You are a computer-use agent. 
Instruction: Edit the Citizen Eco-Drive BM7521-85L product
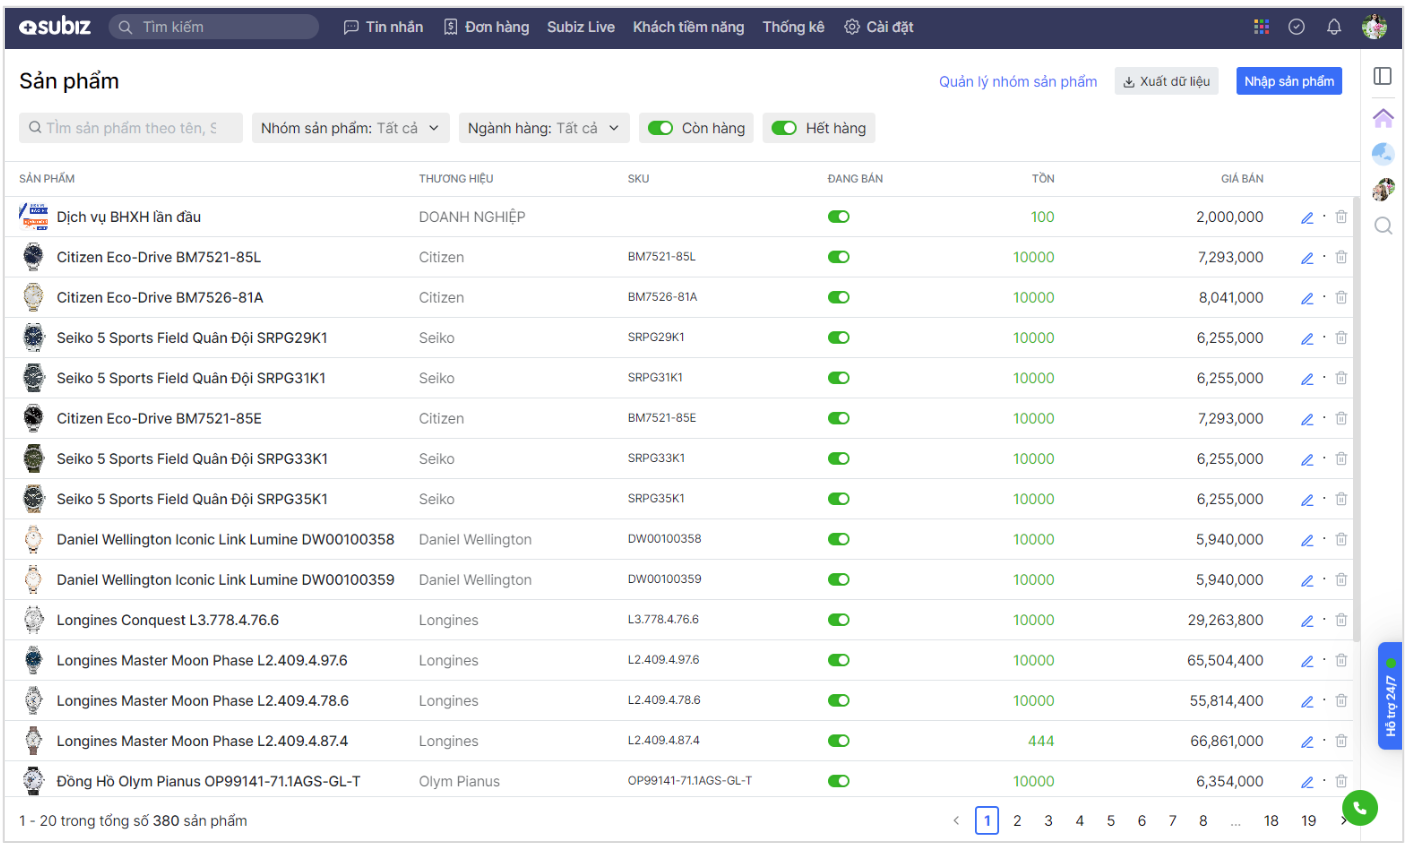click(x=1306, y=258)
